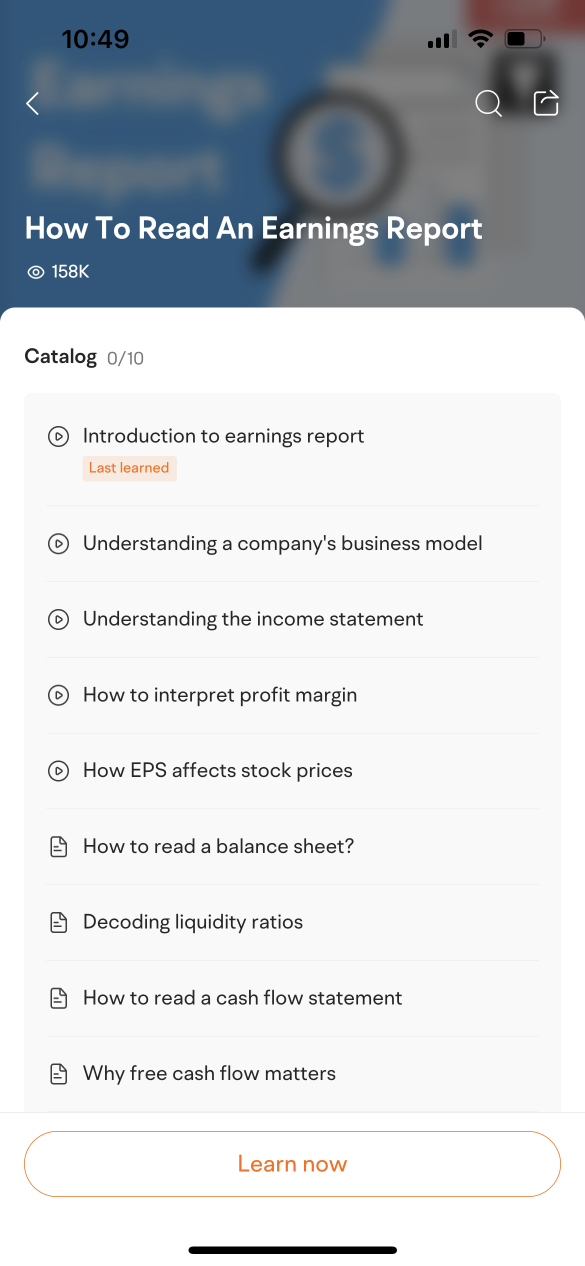585x1266 pixels.
Task: Click the Learn now button
Action: point(292,1164)
